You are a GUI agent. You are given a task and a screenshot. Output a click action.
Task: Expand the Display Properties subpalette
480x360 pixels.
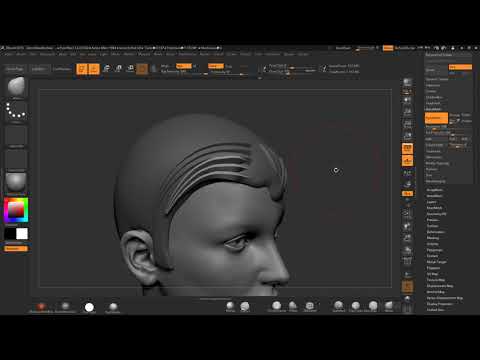(x=440, y=304)
